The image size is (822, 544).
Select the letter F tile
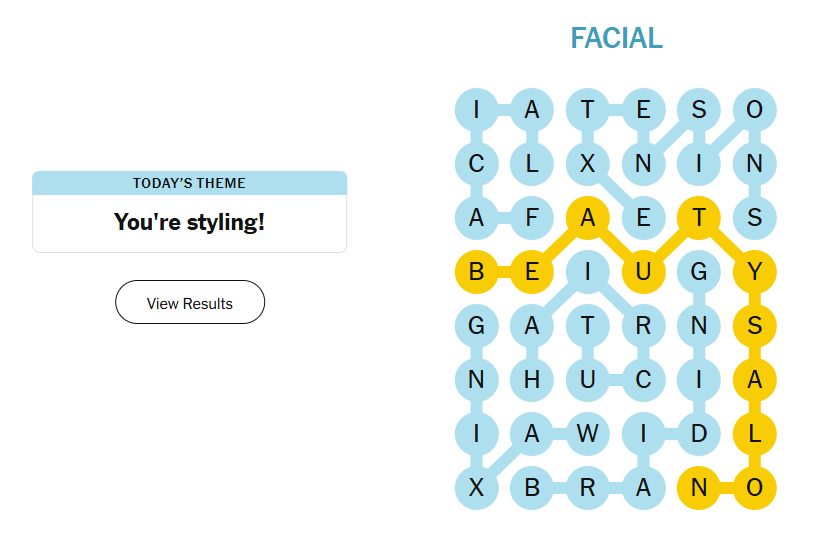pyautogui.click(x=532, y=216)
